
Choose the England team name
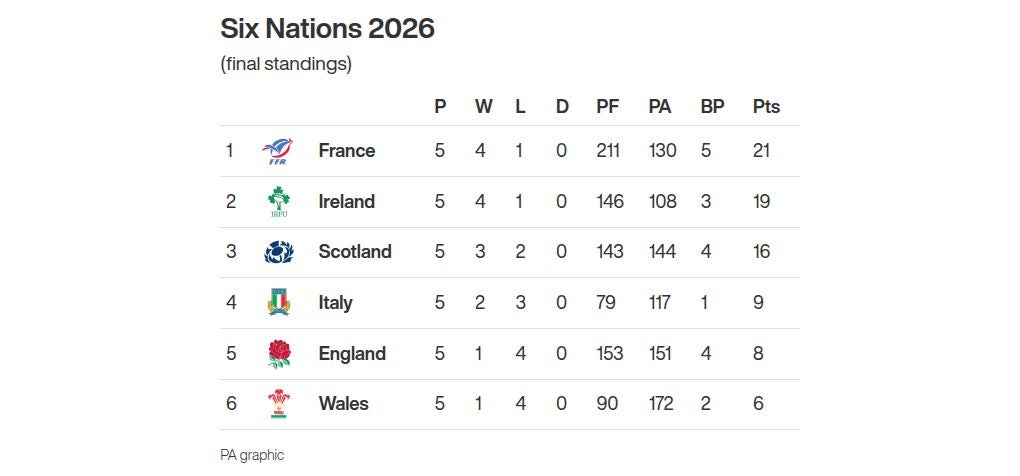(x=351, y=353)
